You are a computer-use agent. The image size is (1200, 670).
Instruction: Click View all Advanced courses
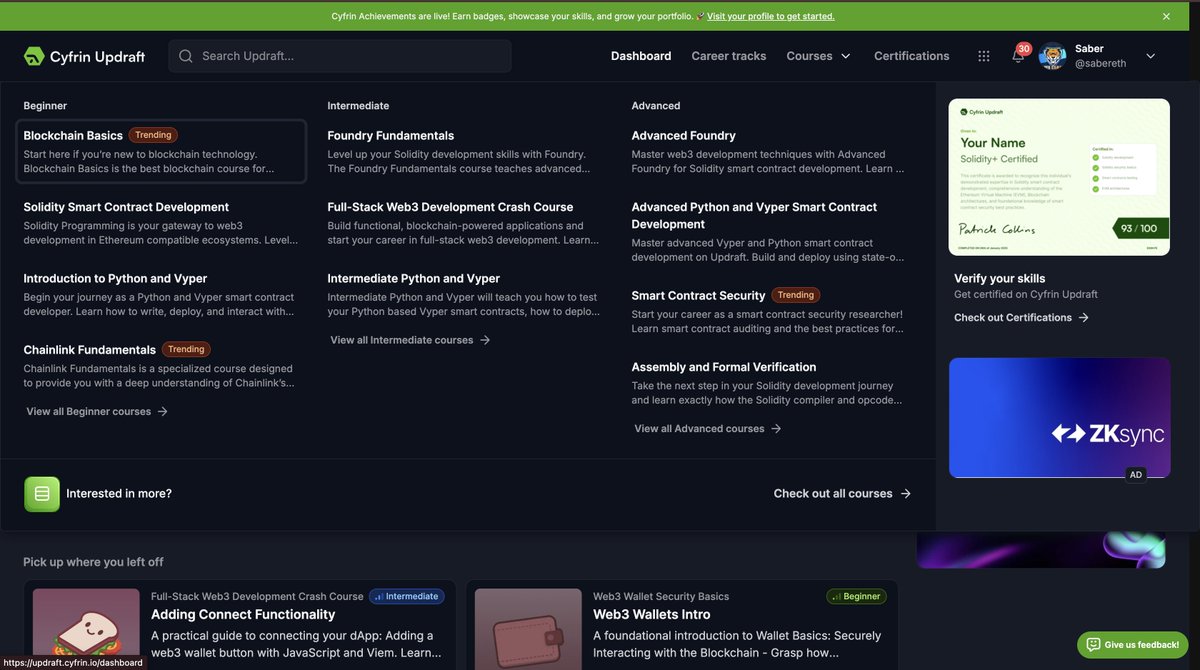(708, 428)
